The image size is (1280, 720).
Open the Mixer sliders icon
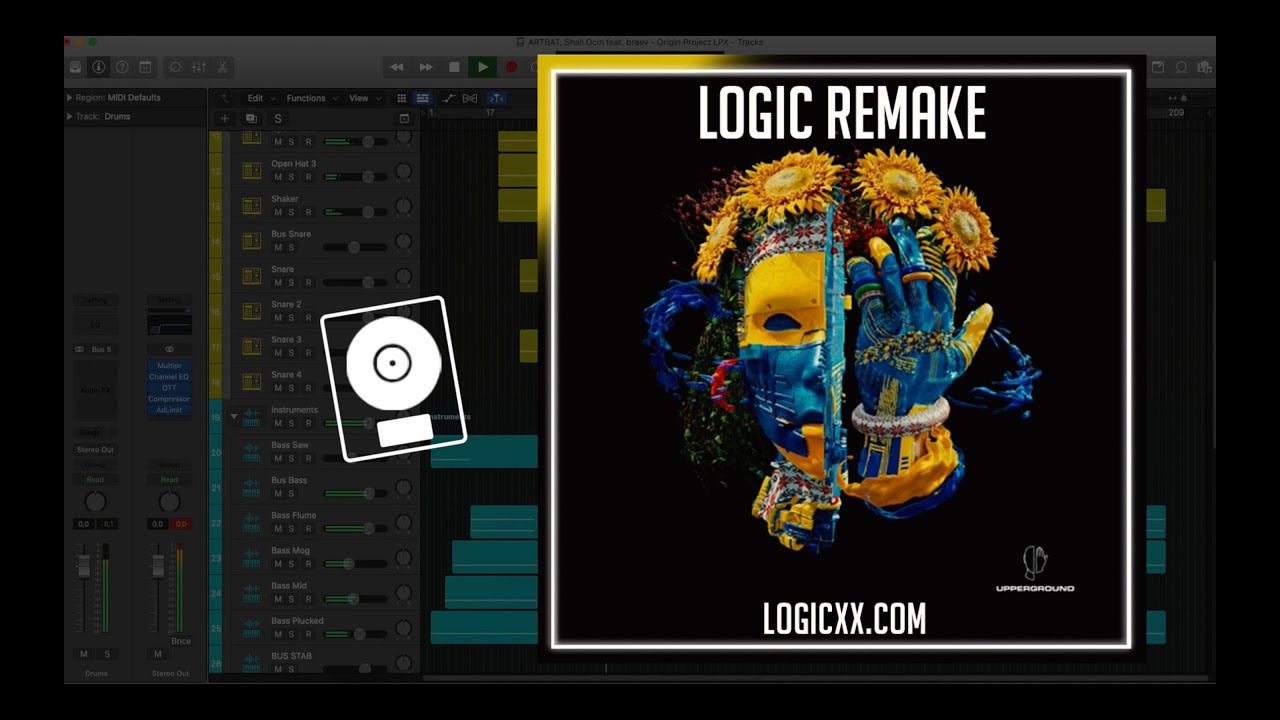coord(199,67)
